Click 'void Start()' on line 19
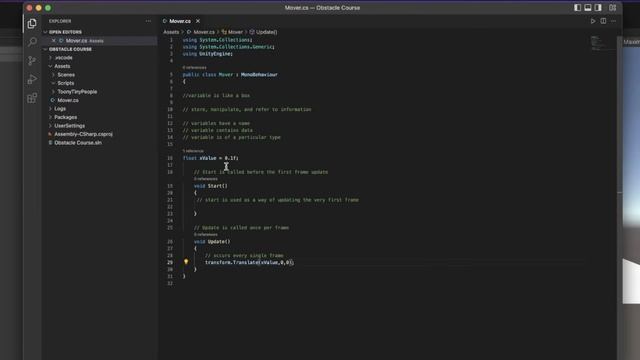 (x=211, y=186)
